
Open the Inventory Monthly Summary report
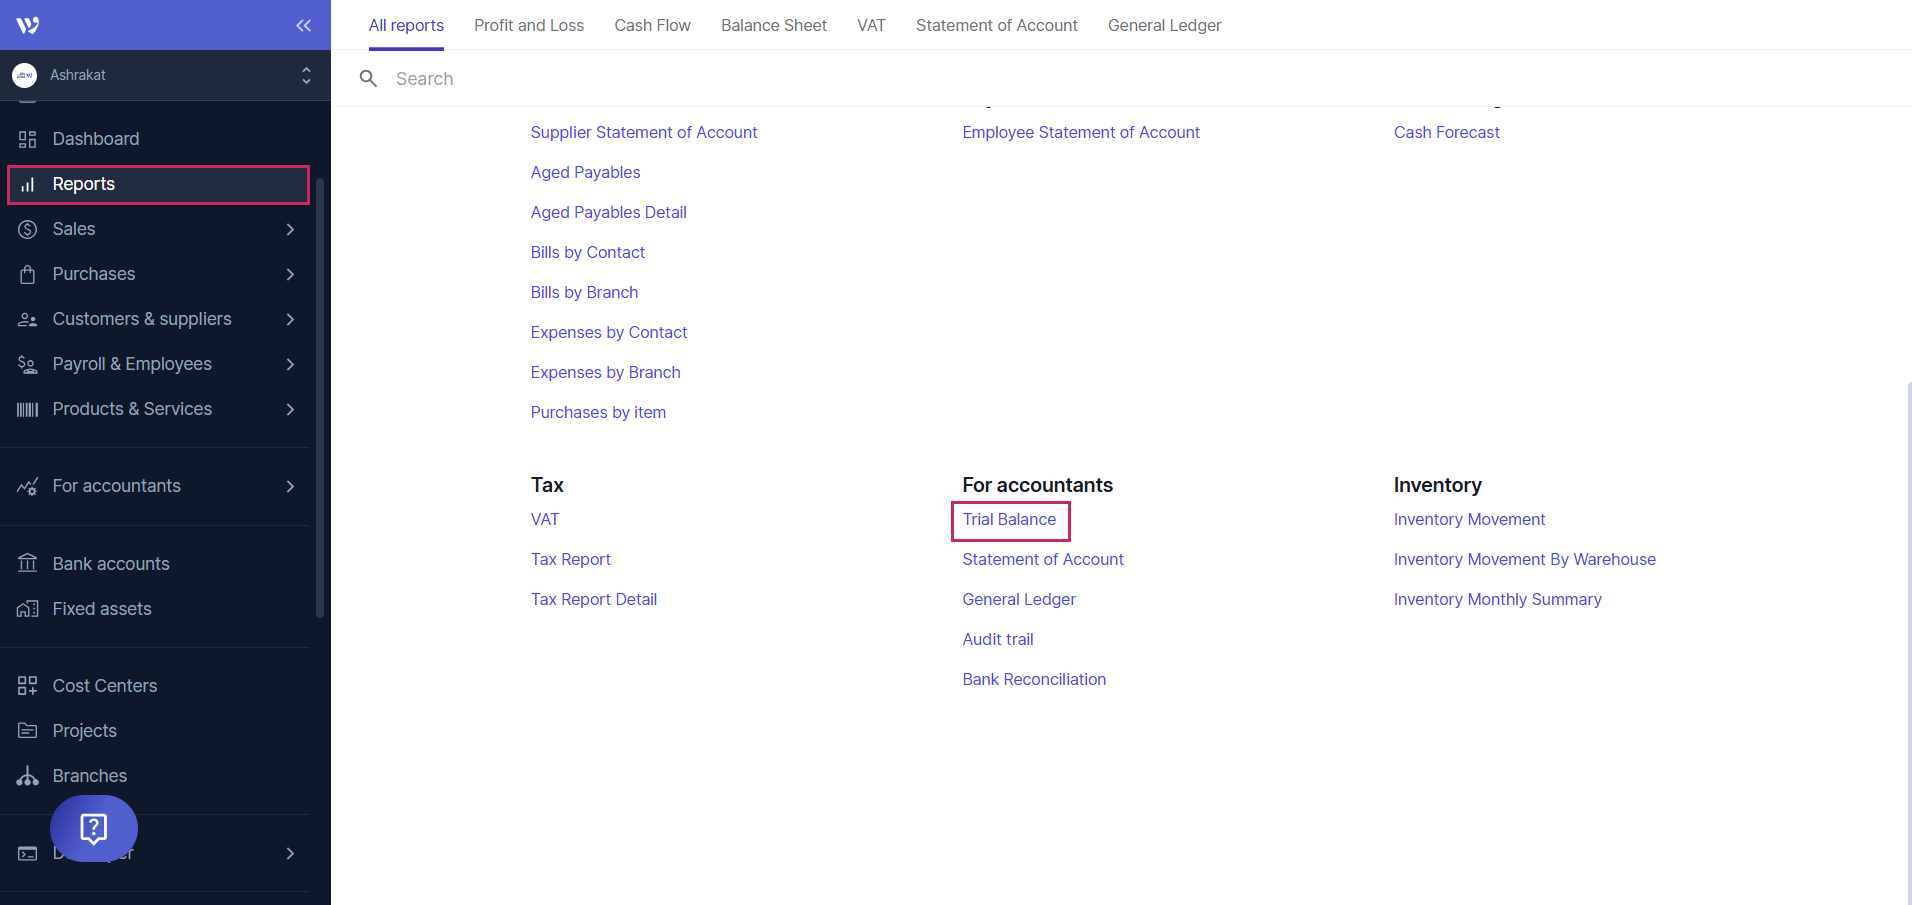[1497, 599]
